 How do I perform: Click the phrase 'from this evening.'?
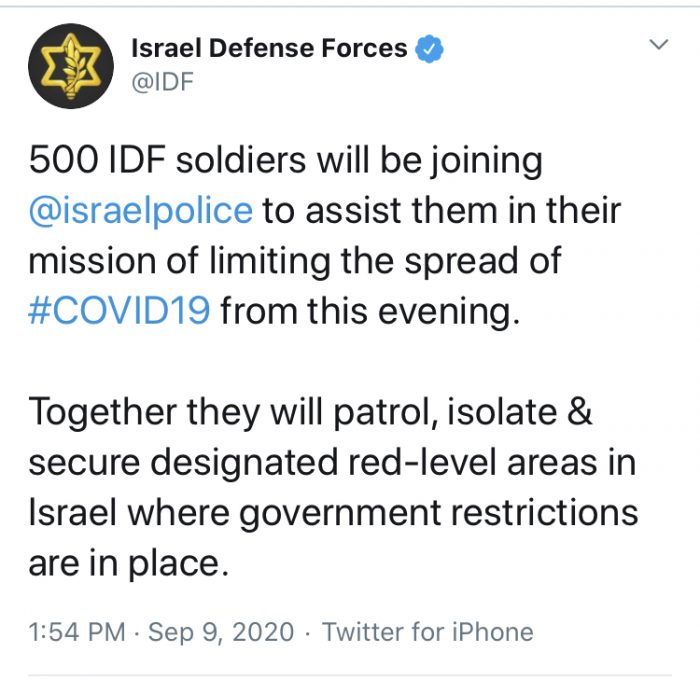pos(370,311)
